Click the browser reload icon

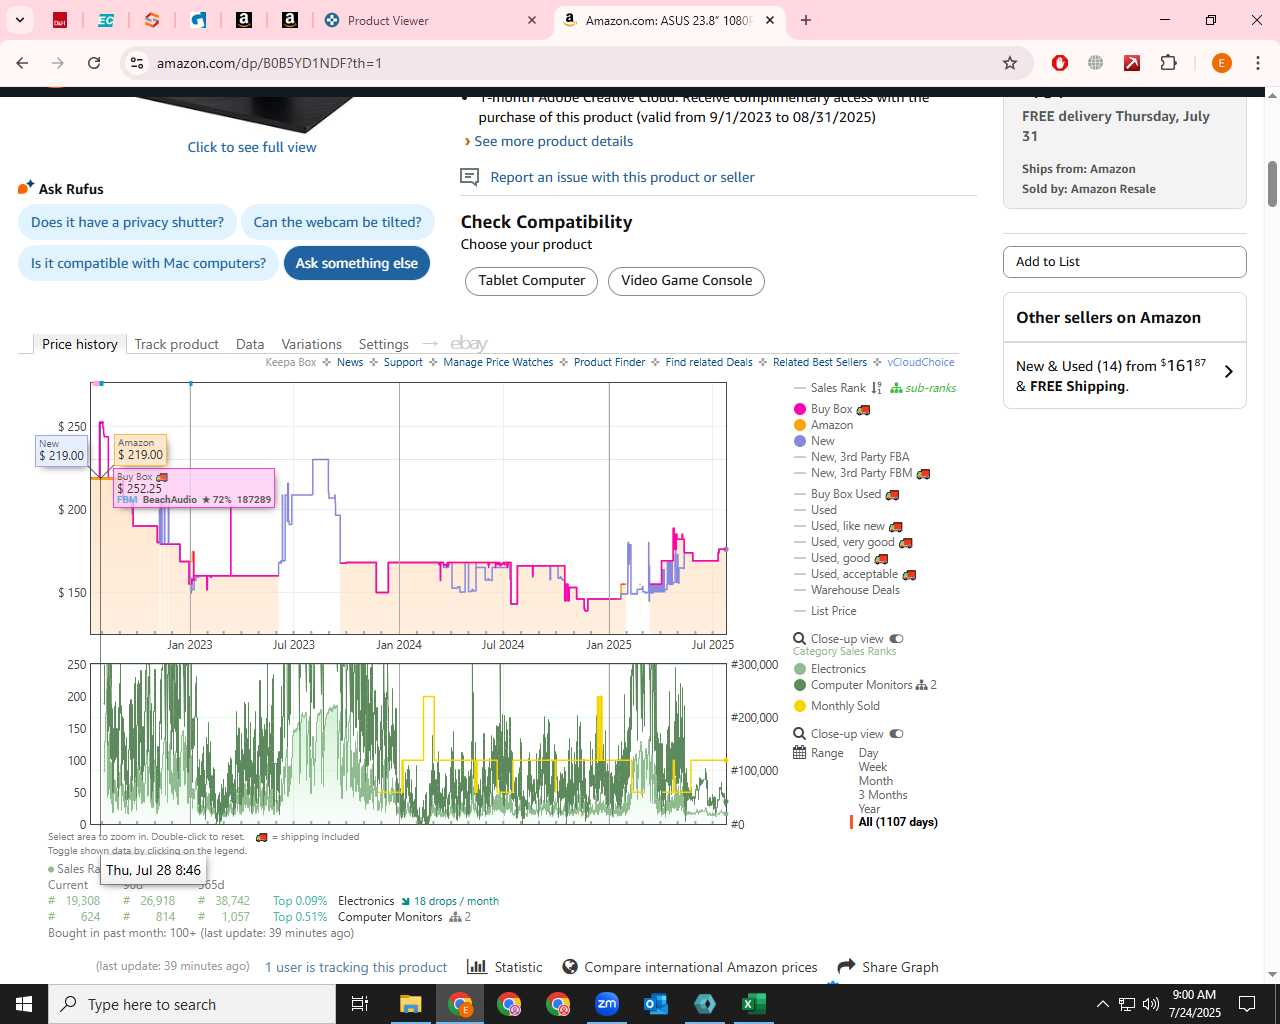click(94, 63)
